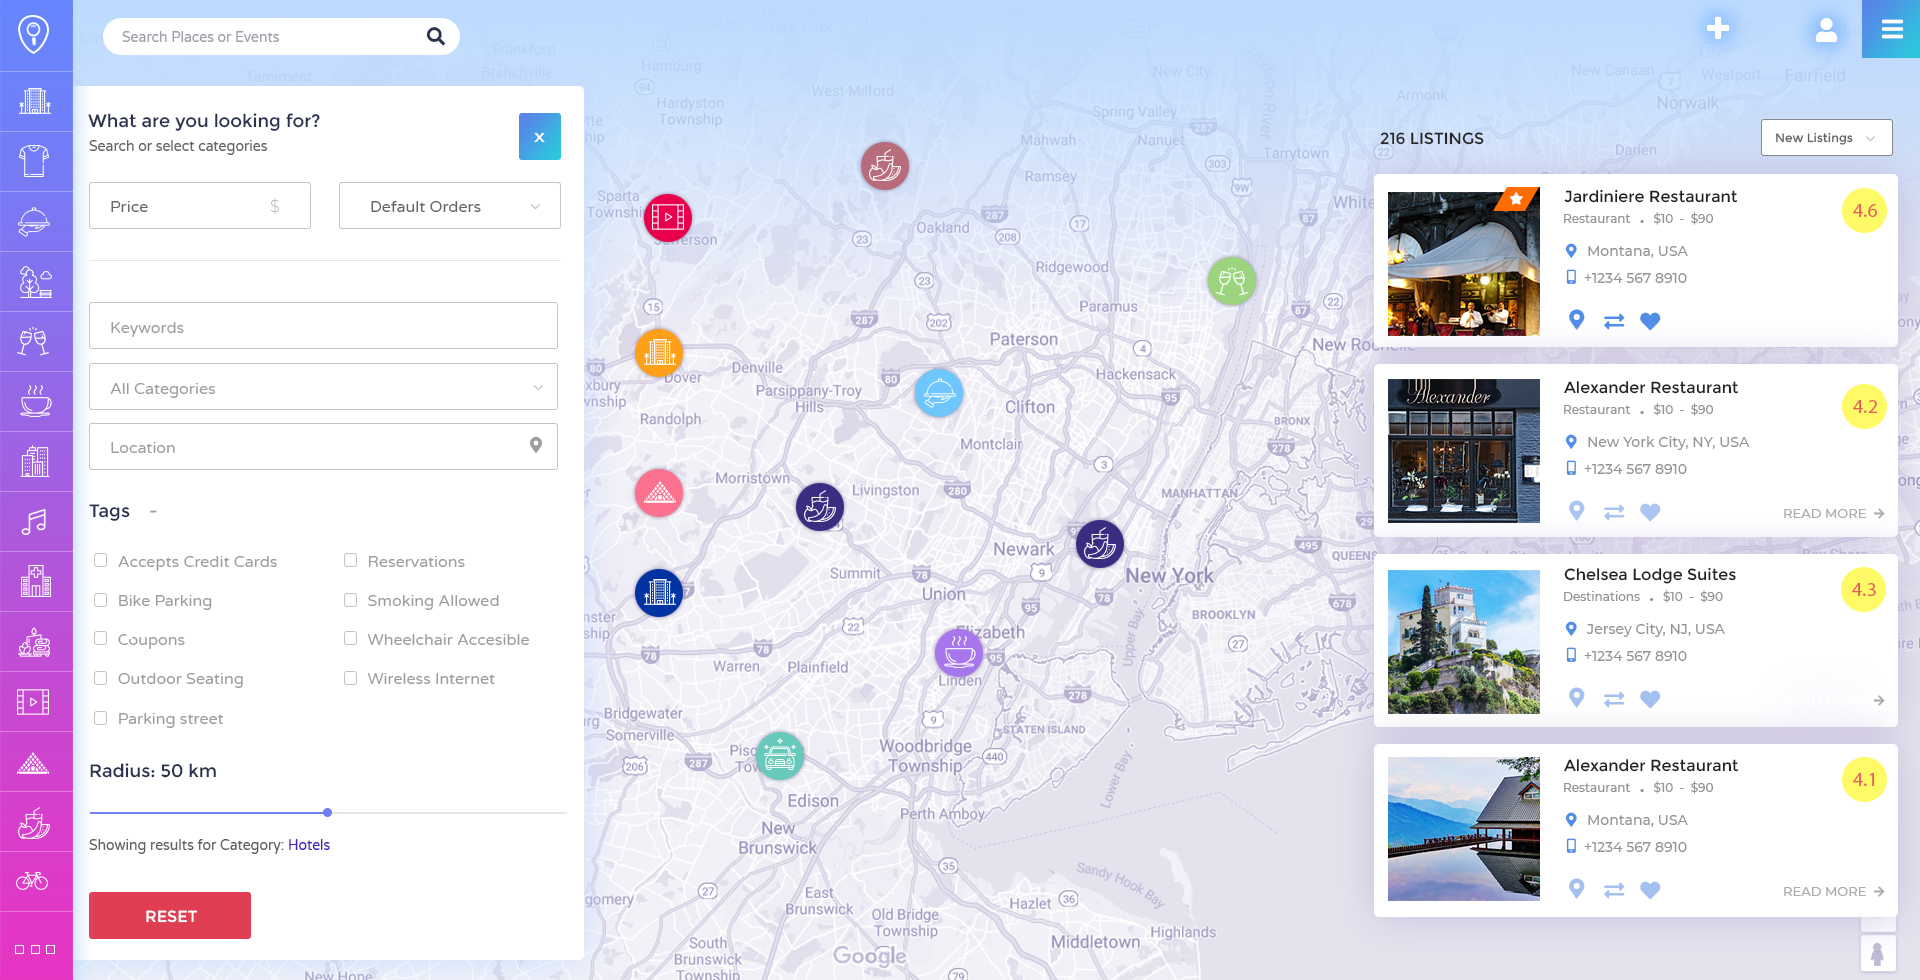1920x980 pixels.
Task: Open the hamburger menu
Action: 1892,30
